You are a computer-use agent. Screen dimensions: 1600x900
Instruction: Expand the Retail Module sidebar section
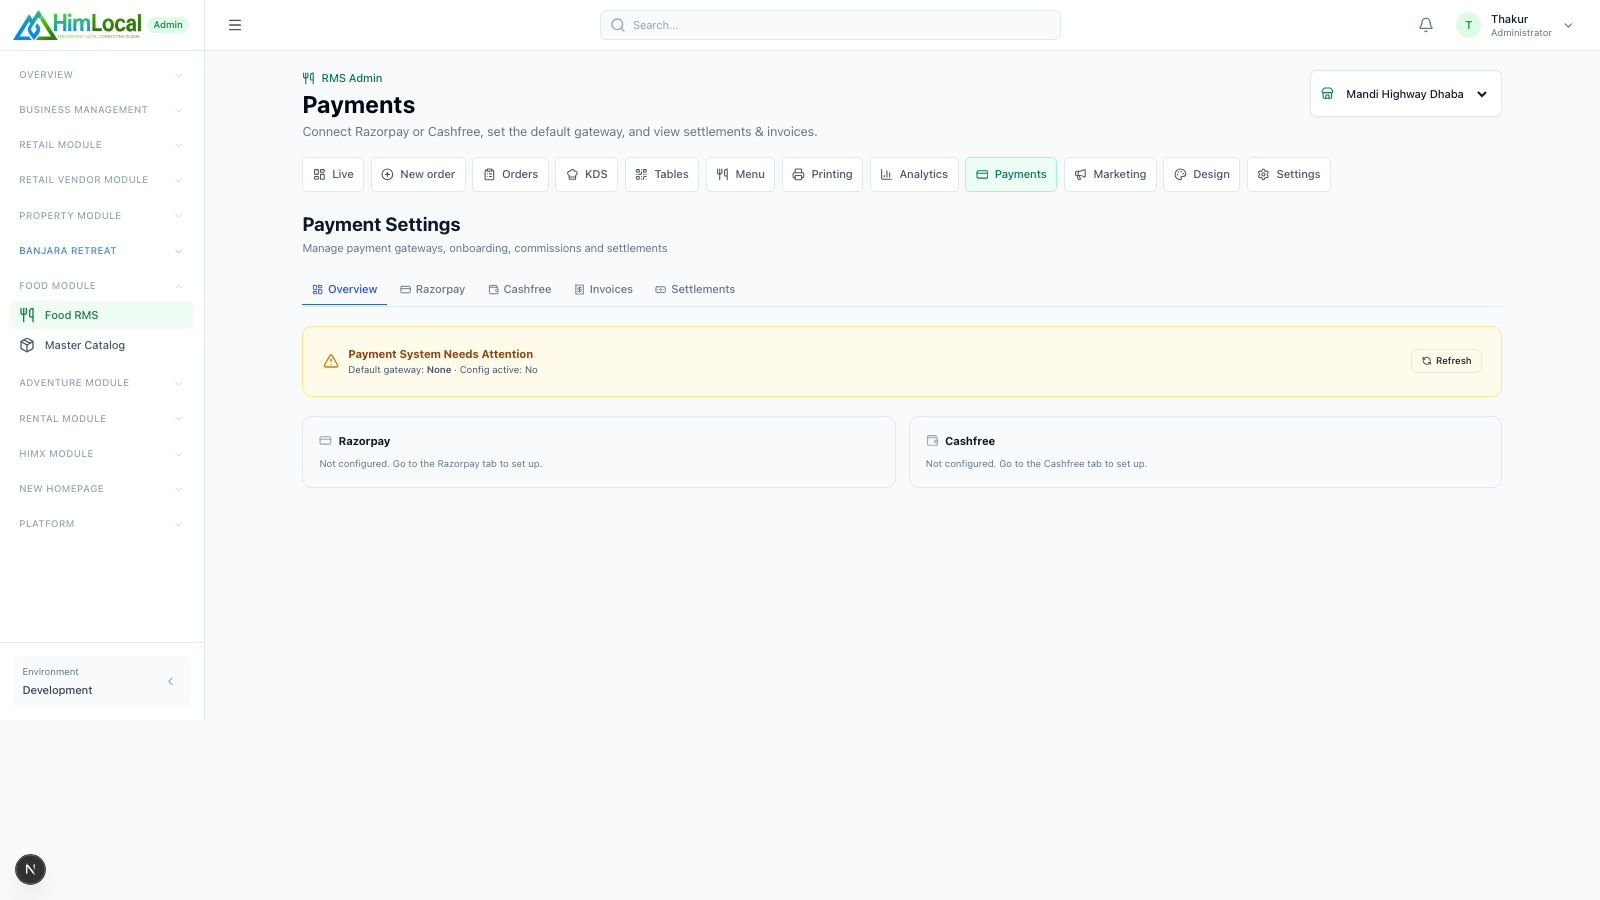pyautogui.click(x=101, y=145)
